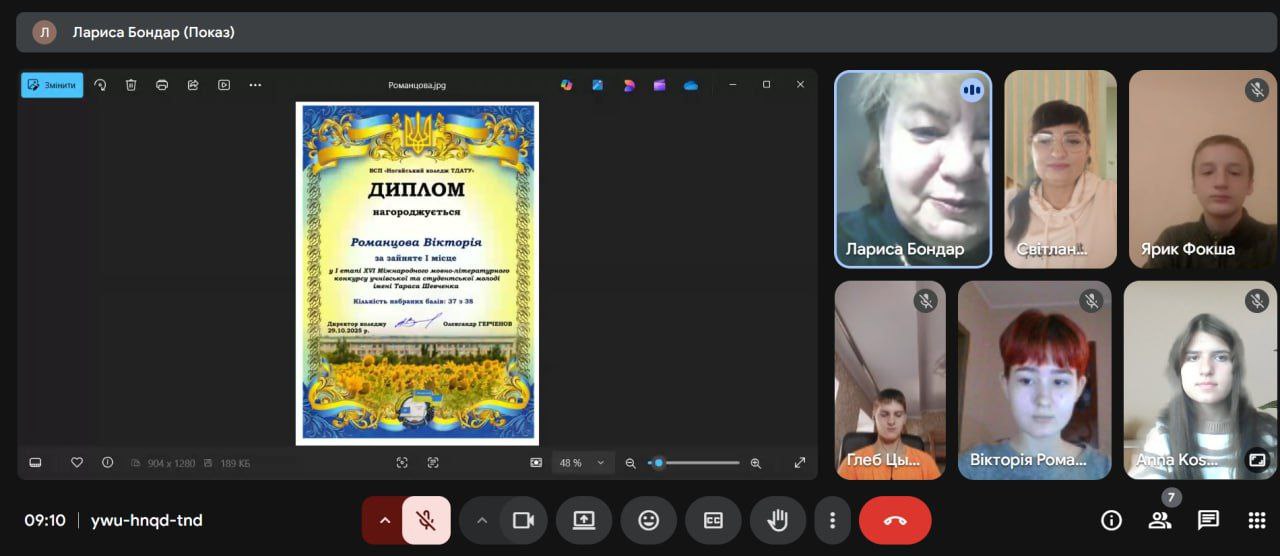
Task: Click the 904 x 1280 image dimensions text
Action: pyautogui.click(x=172, y=463)
